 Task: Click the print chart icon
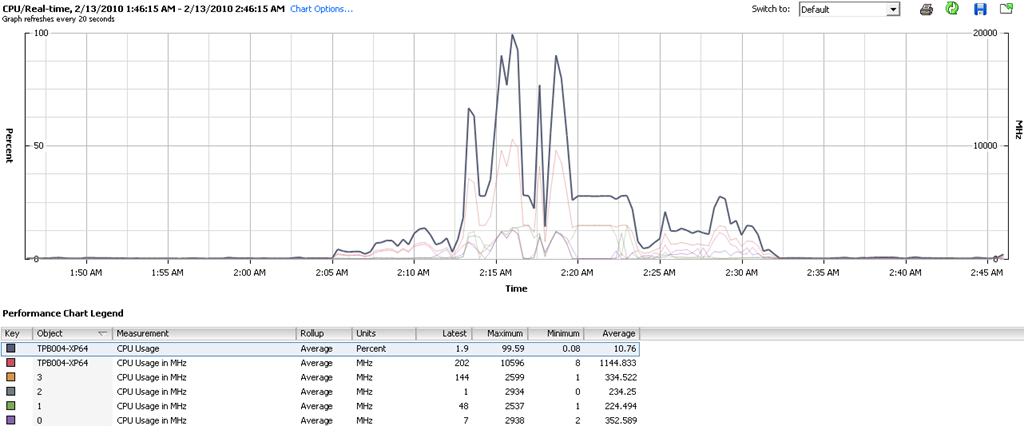point(926,9)
